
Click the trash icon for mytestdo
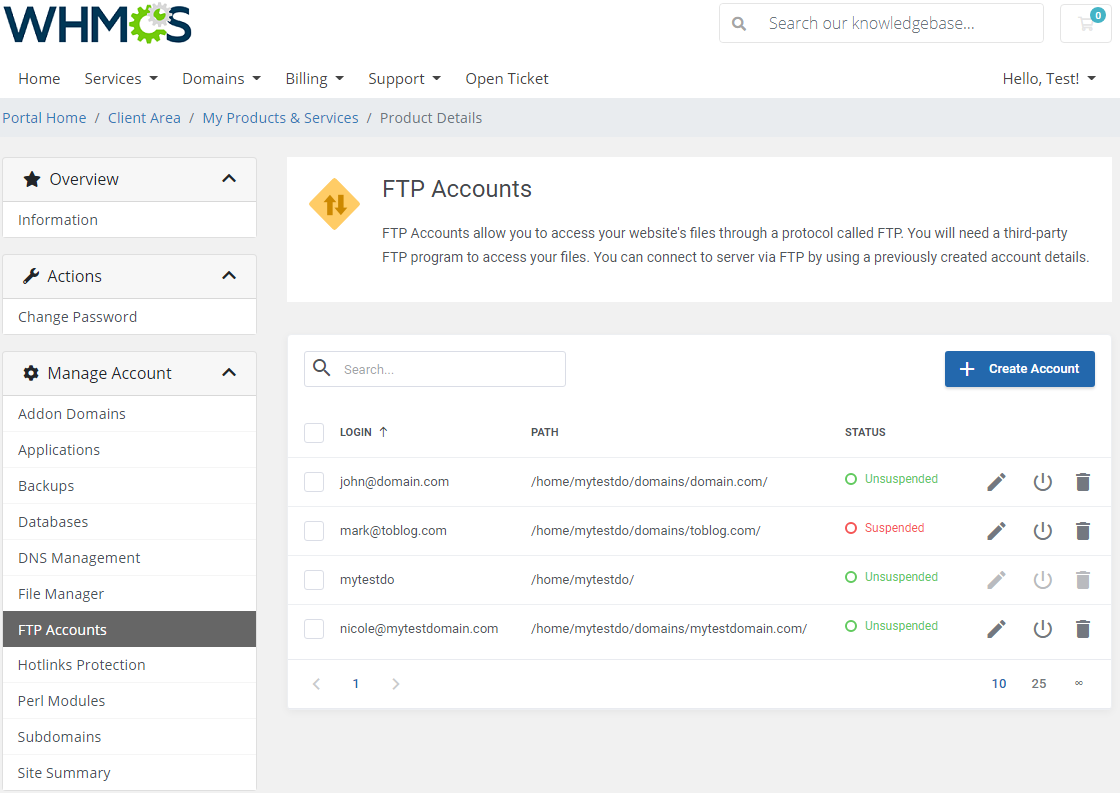pyautogui.click(x=1083, y=580)
